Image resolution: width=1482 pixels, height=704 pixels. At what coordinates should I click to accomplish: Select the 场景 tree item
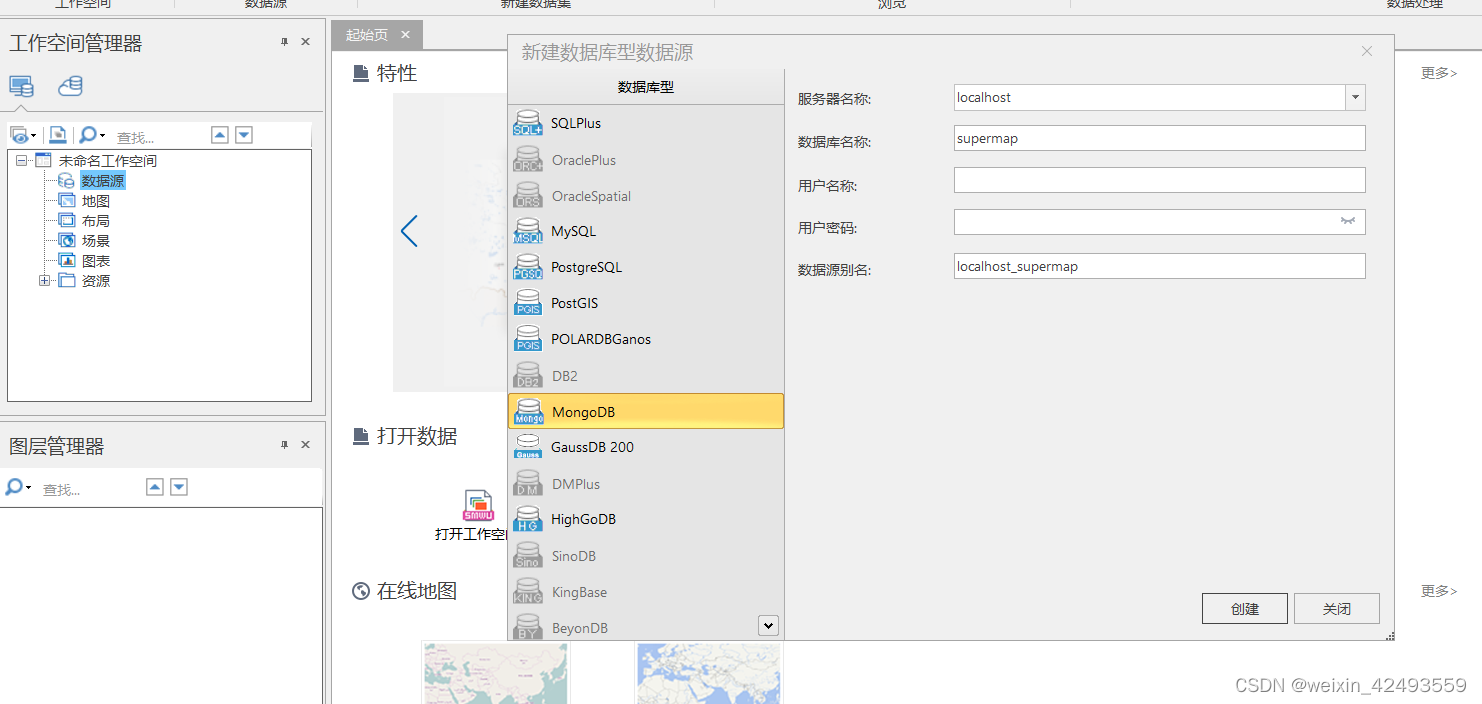[x=96, y=241]
